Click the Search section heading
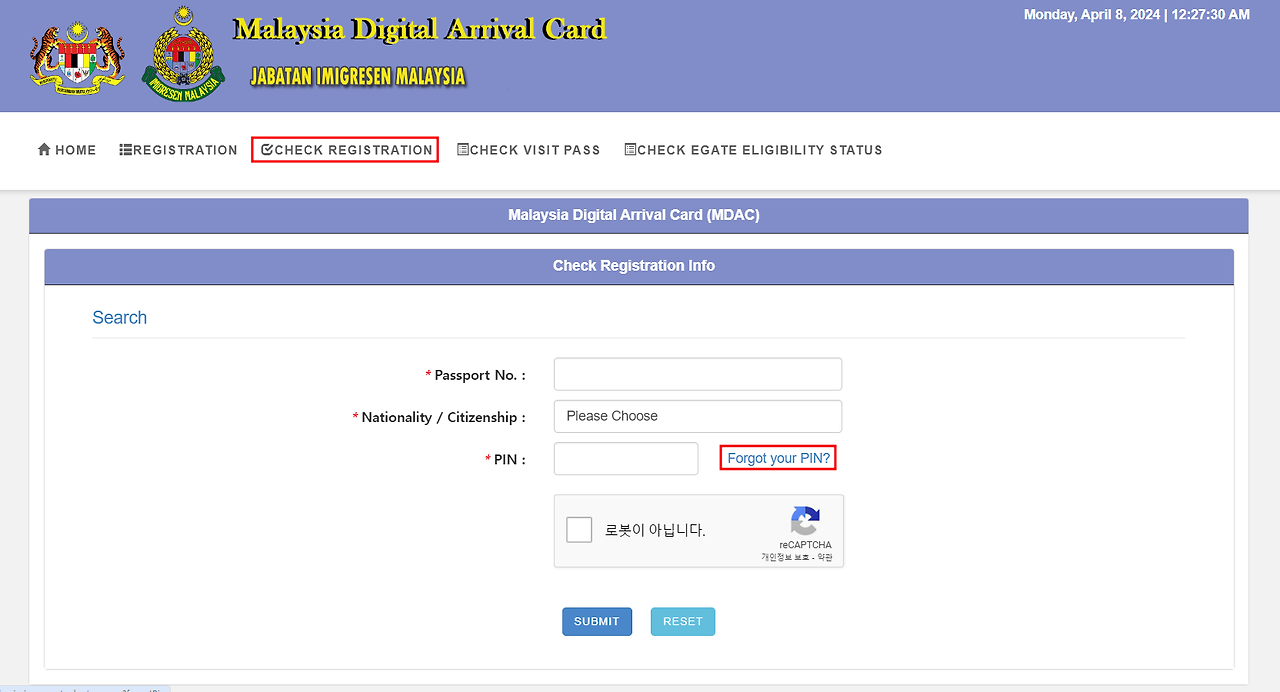 coord(120,318)
